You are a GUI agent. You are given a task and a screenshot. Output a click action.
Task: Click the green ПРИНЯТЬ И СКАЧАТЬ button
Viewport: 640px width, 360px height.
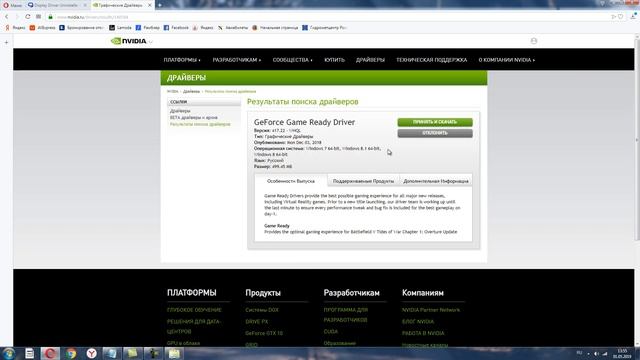click(x=435, y=122)
